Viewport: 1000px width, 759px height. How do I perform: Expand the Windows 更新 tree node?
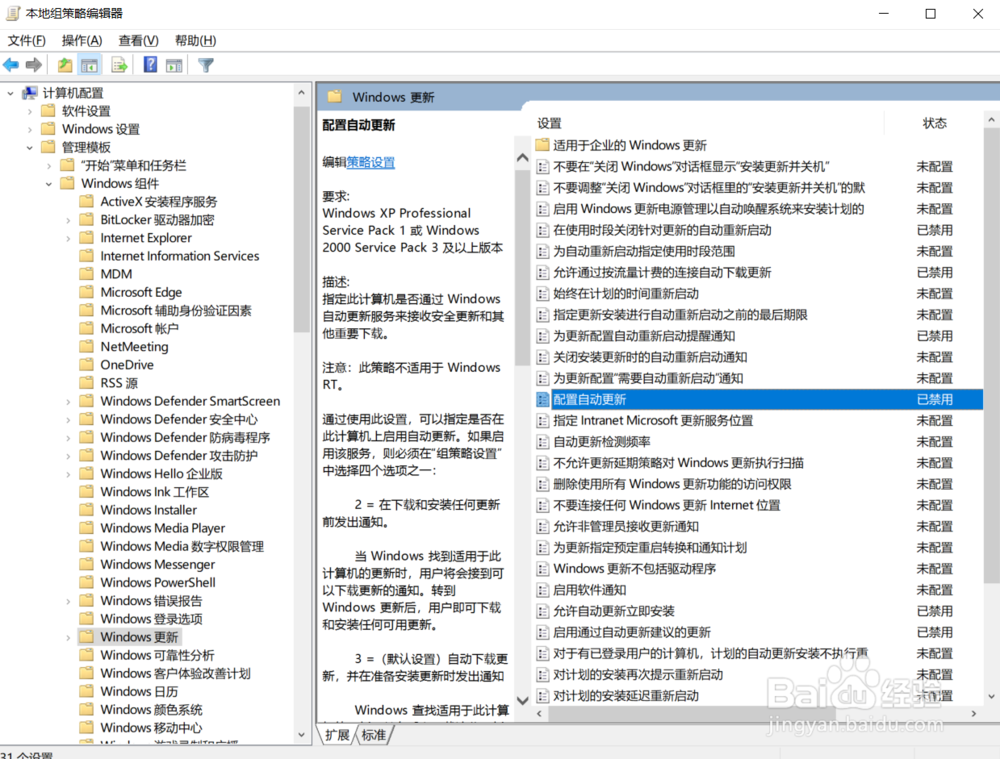point(68,637)
